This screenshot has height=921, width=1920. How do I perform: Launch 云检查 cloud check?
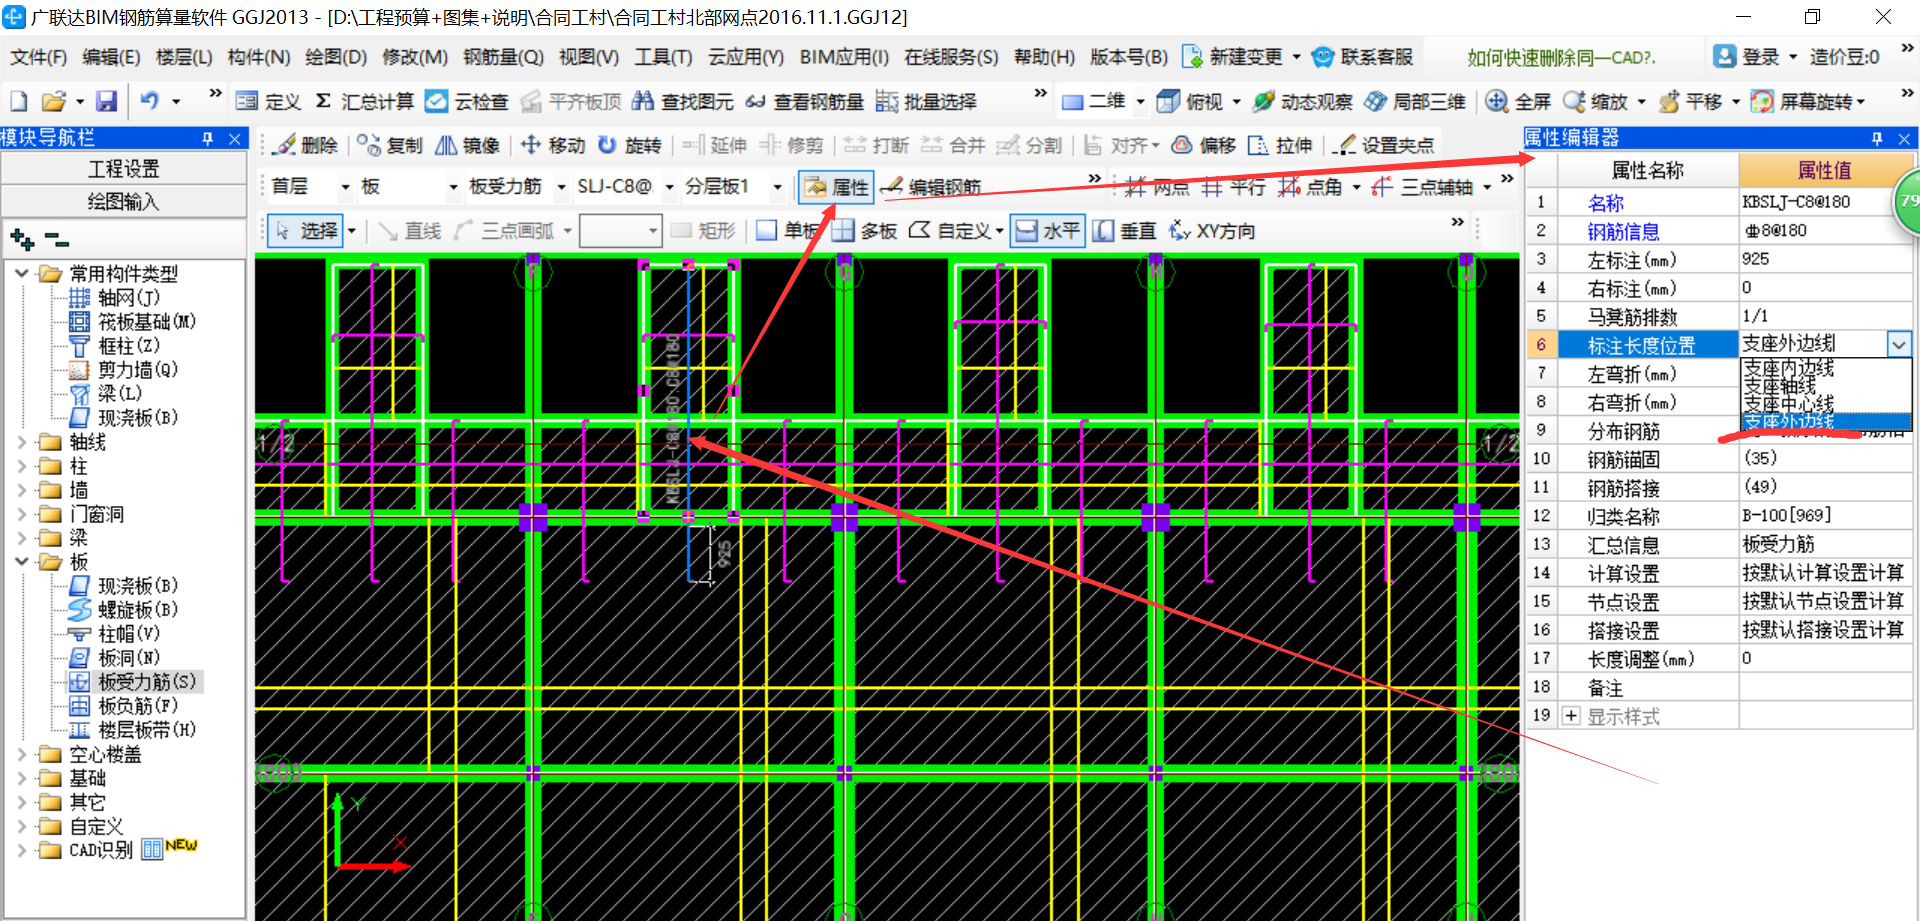[x=467, y=101]
